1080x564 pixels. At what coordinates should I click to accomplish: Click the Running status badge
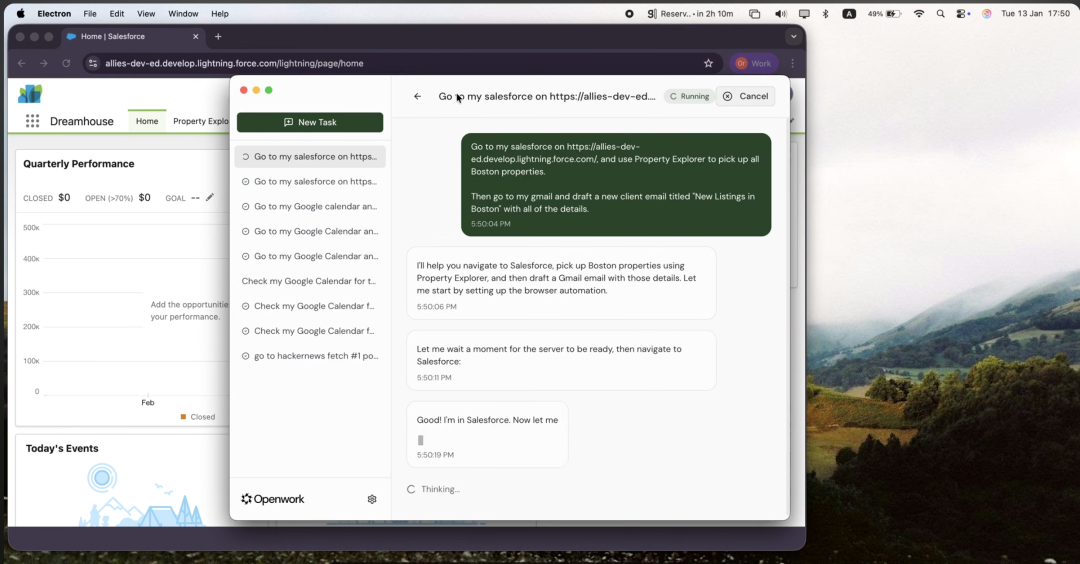(689, 96)
